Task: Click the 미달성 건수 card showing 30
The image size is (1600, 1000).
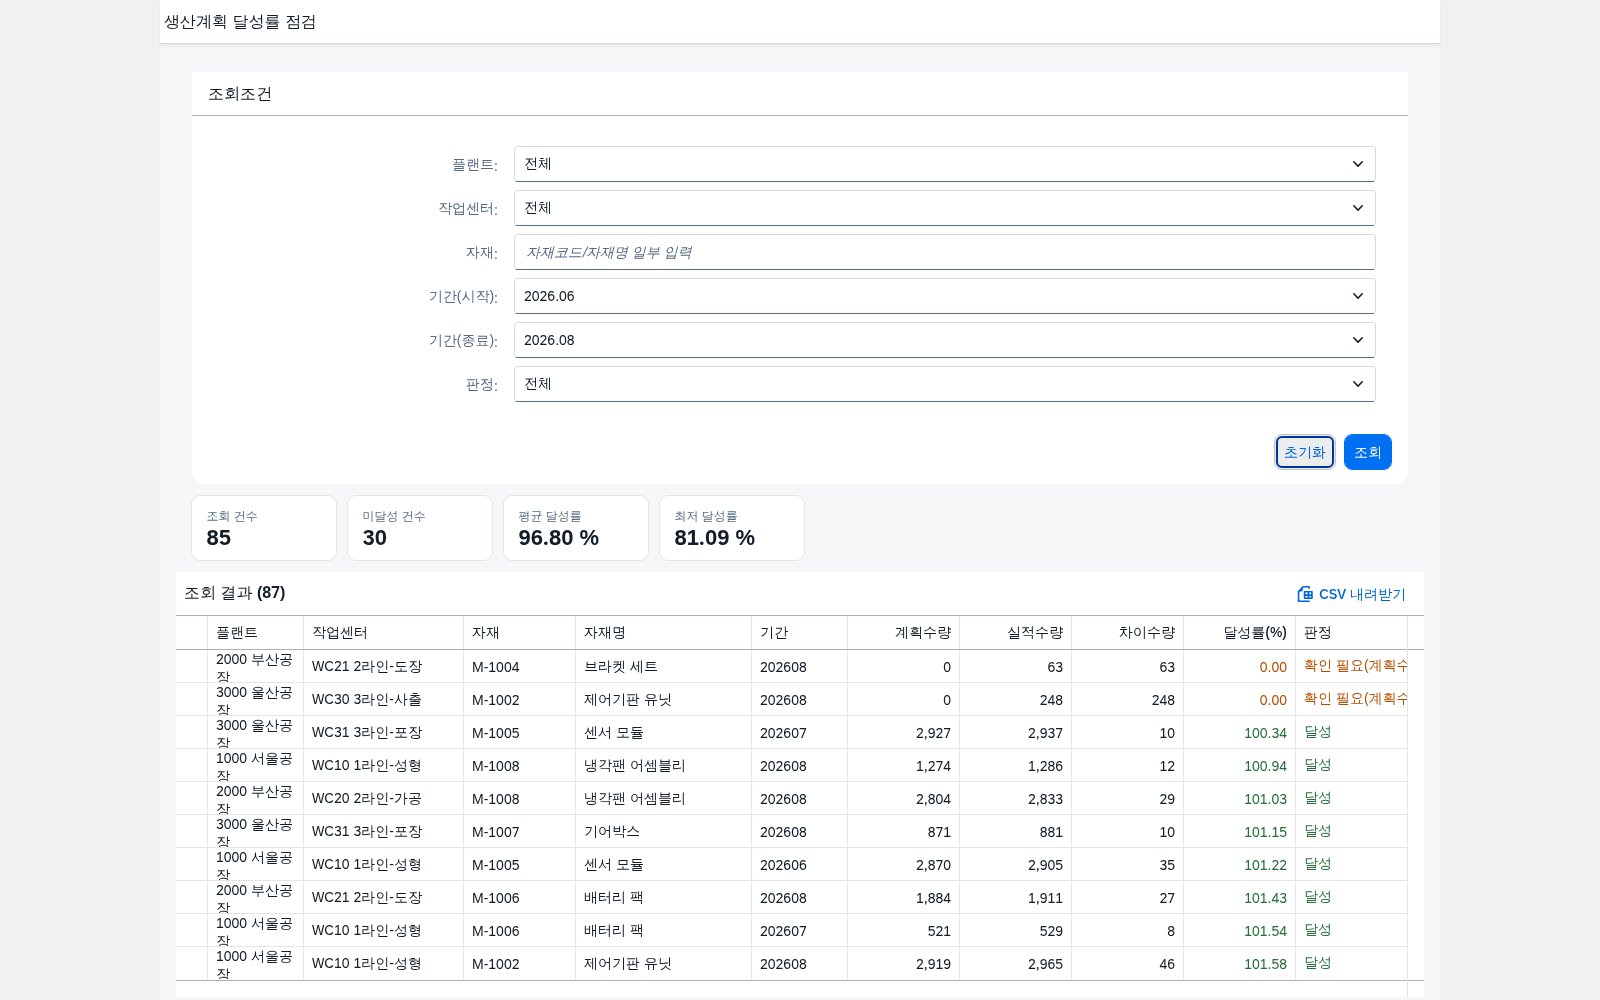Action: click(420, 528)
